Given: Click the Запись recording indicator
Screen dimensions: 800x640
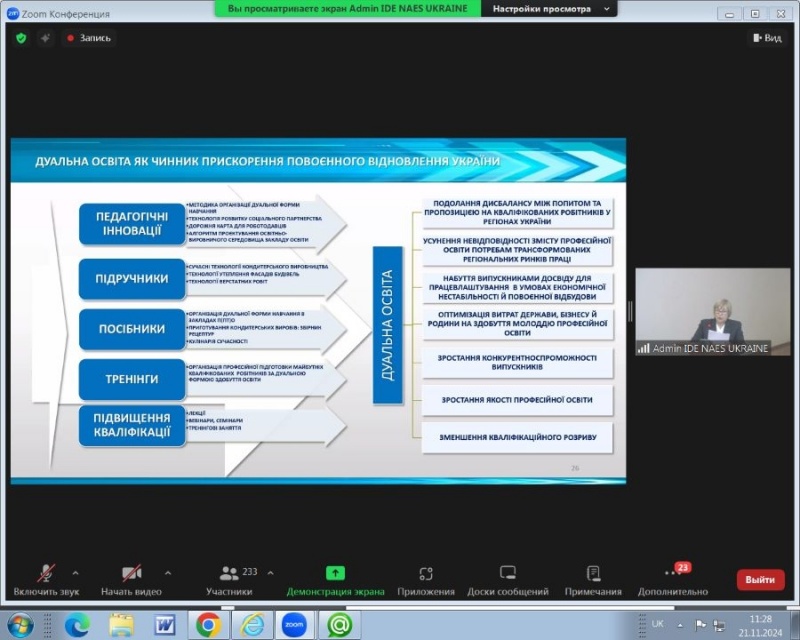Looking at the screenshot, I should tap(88, 38).
